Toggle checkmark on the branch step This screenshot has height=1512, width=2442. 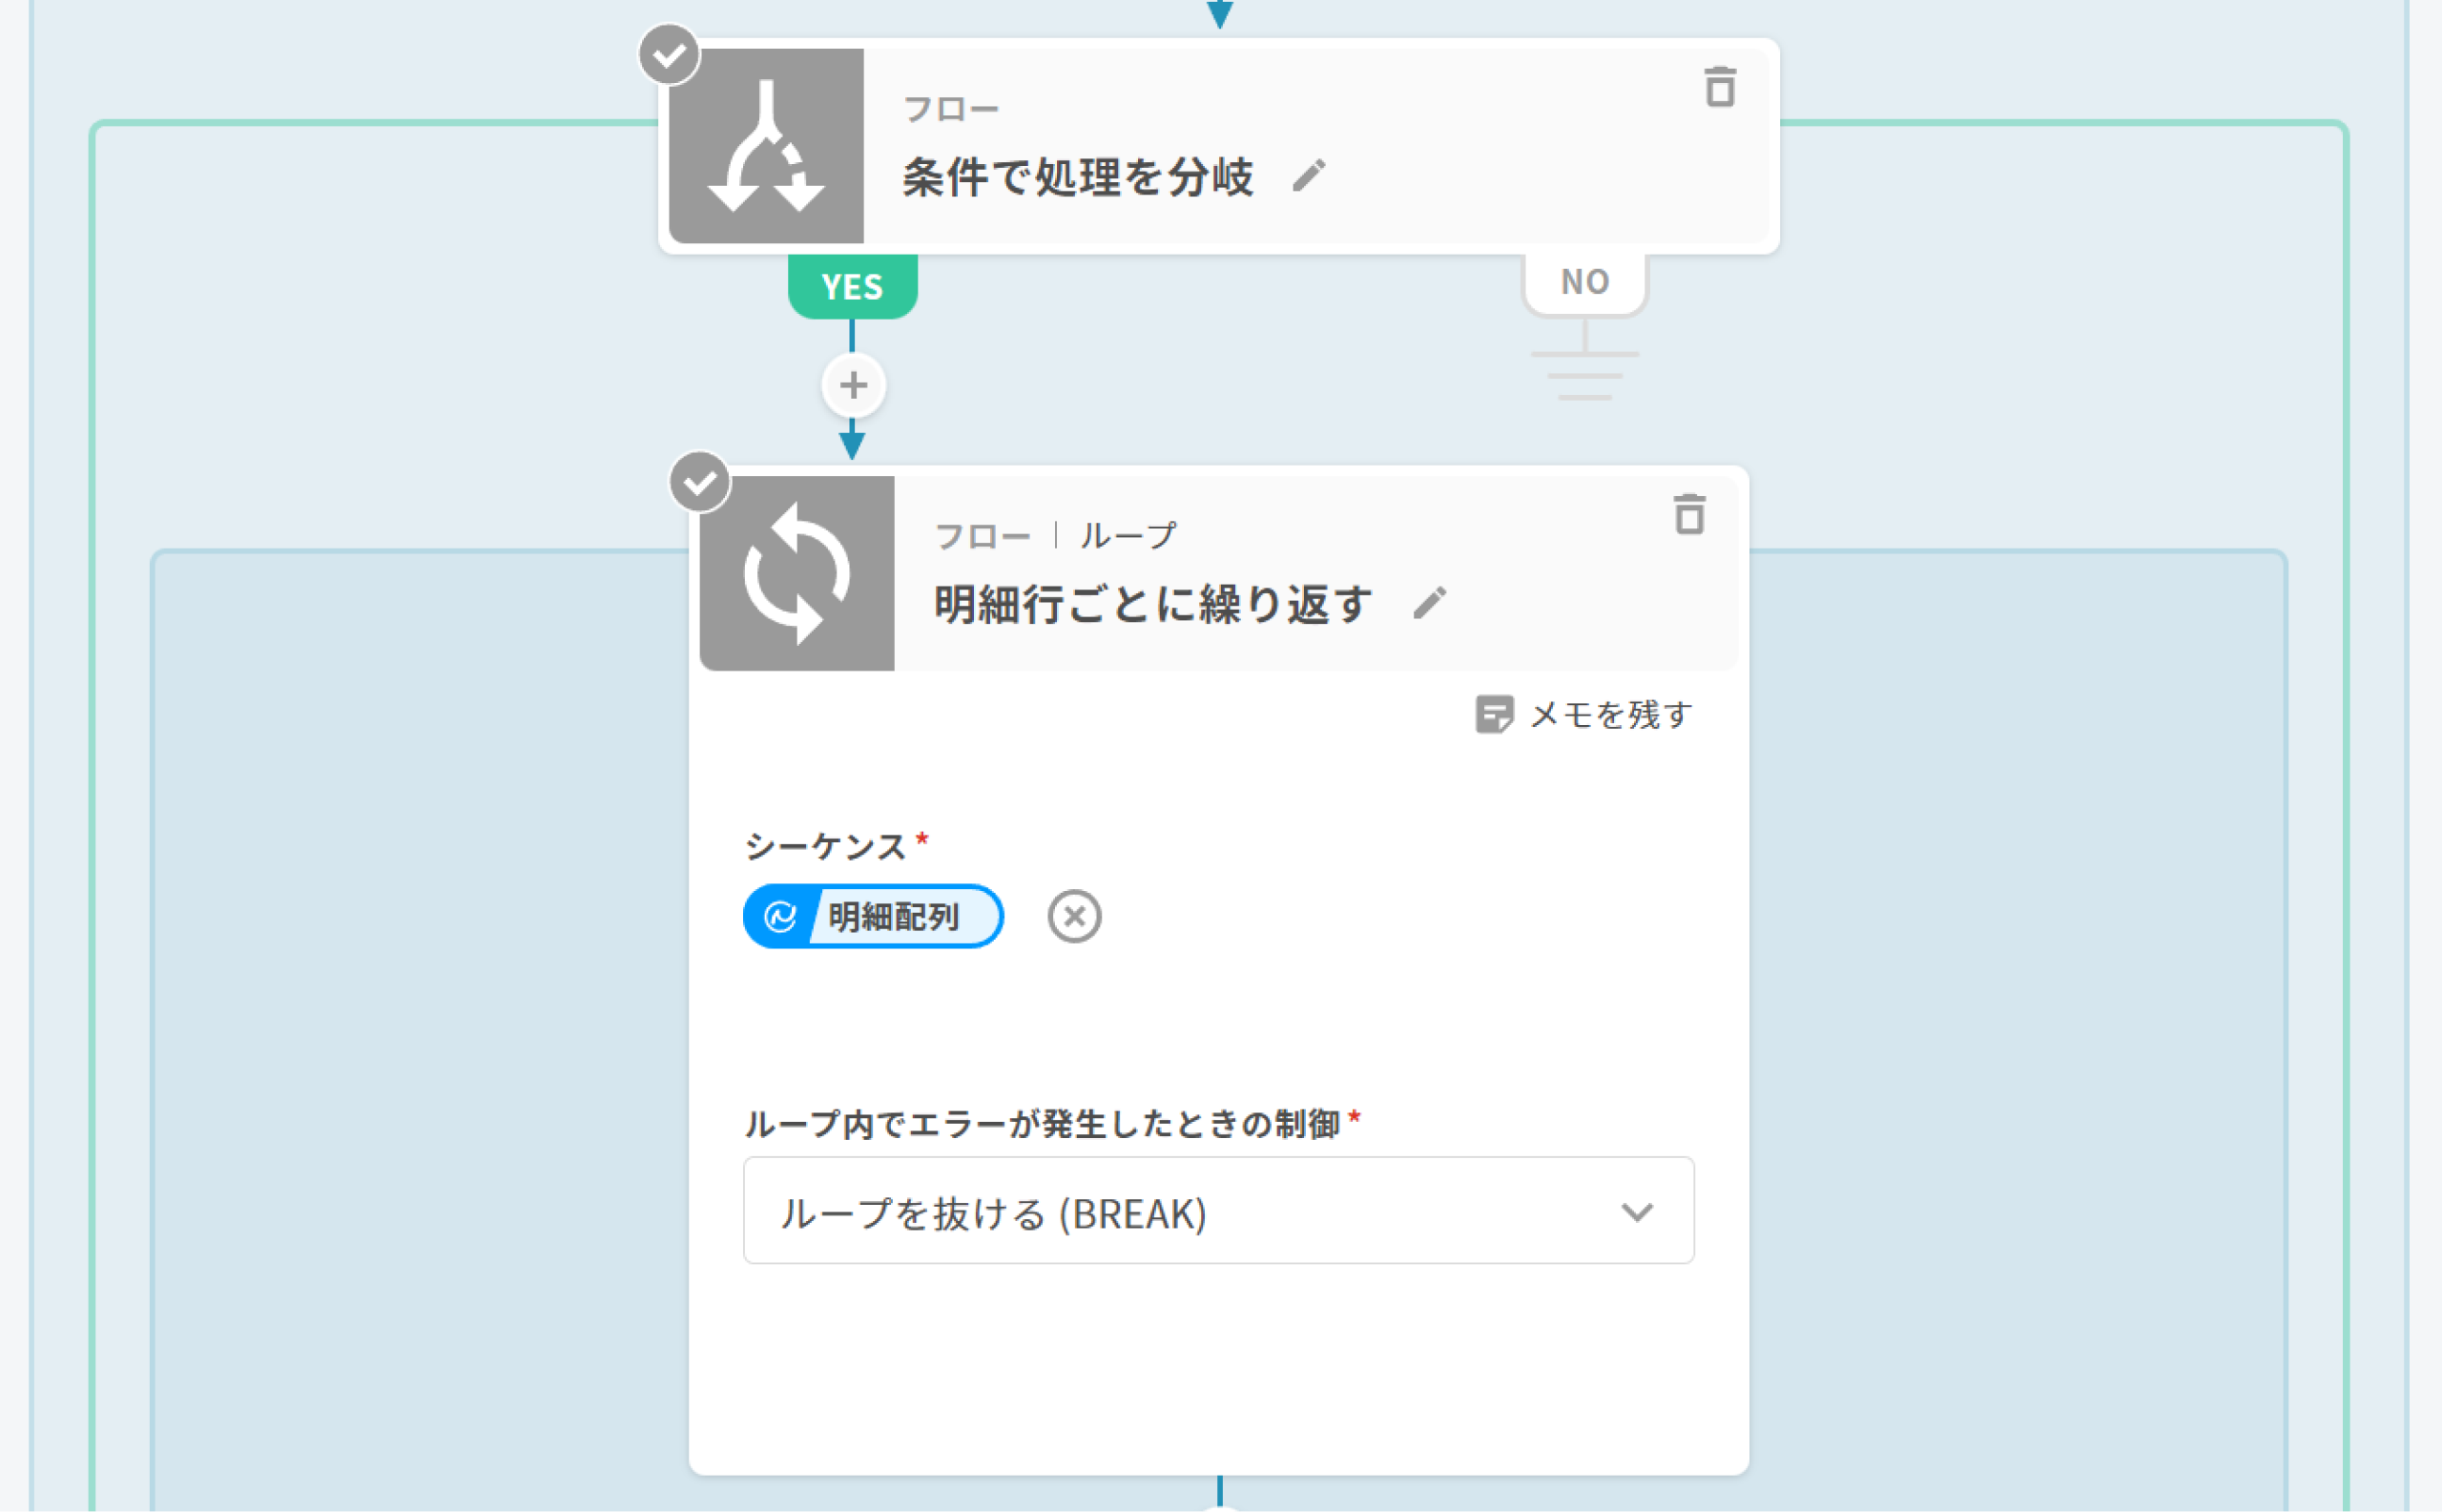669,55
